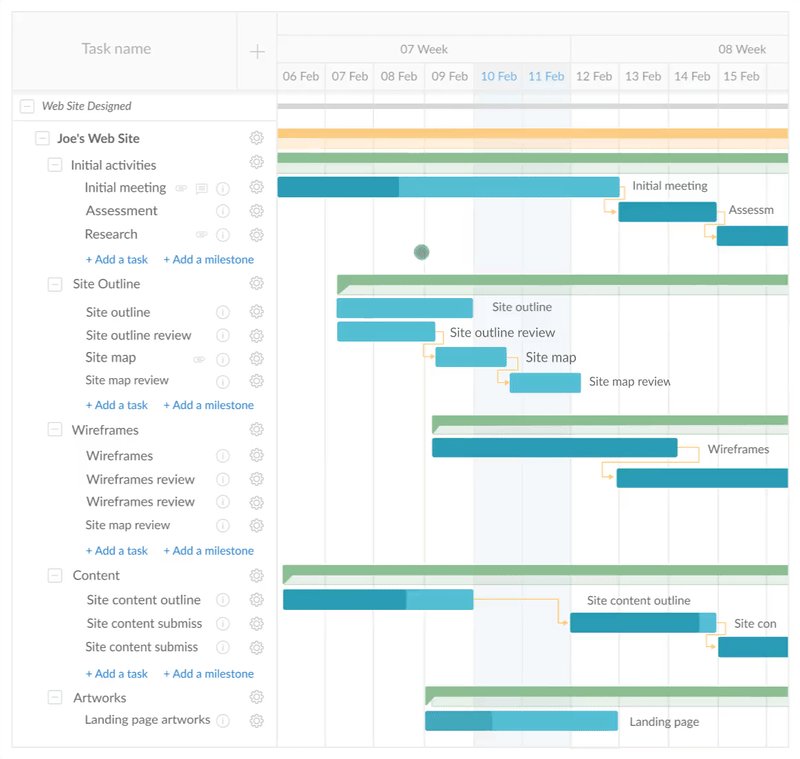This screenshot has height=759, width=800.
Task: Open settings gear for Landing page artworks
Action: (257, 721)
